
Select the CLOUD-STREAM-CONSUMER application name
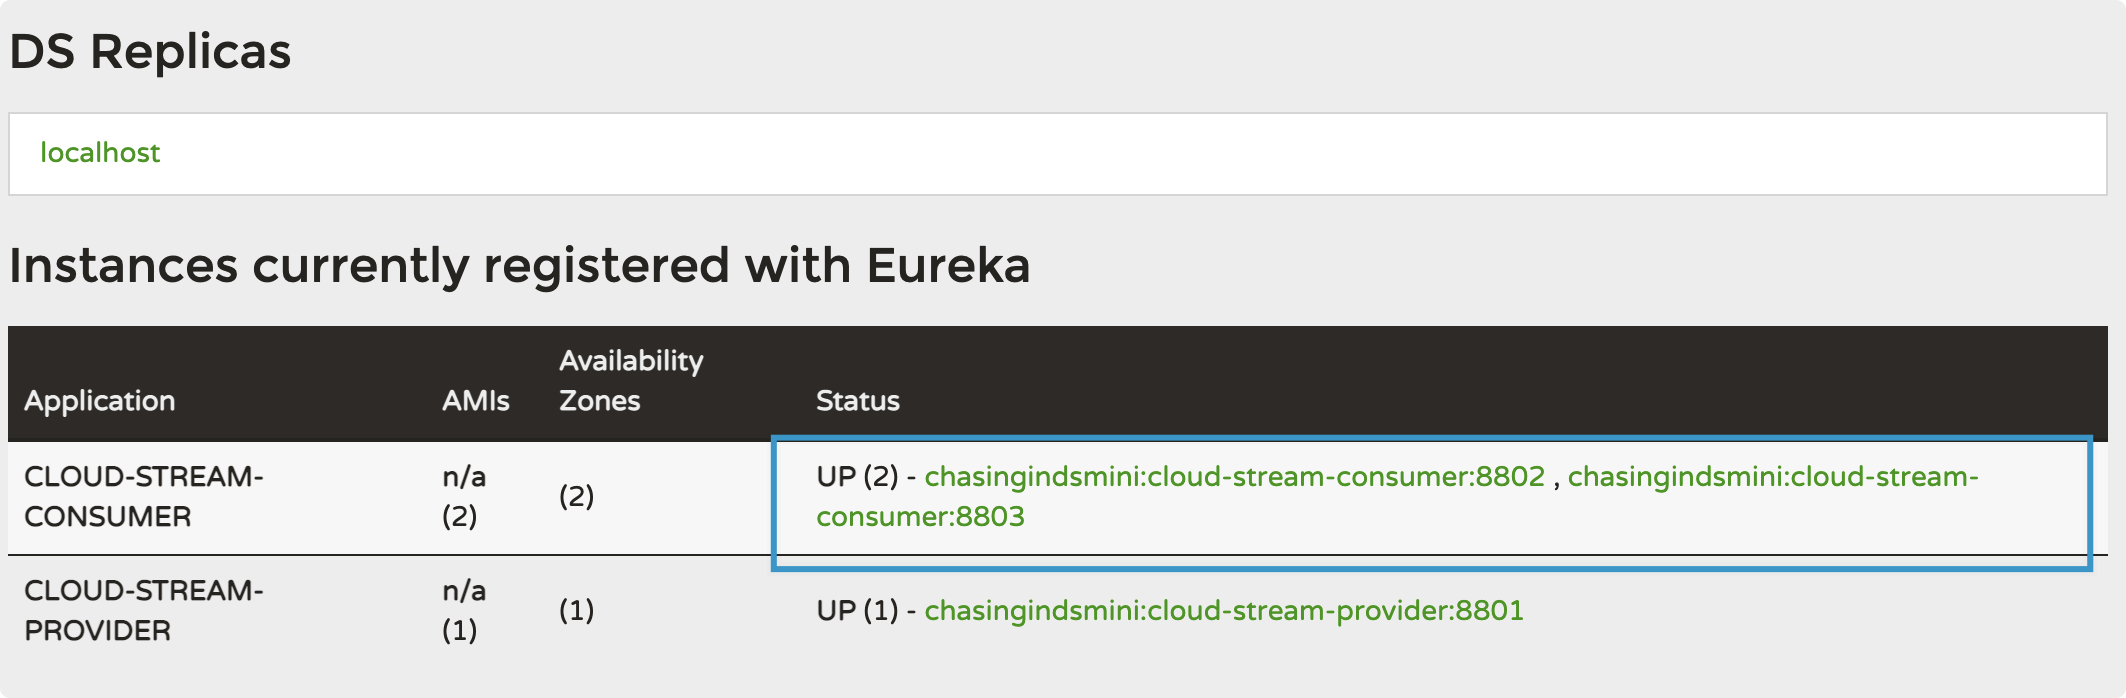click(x=143, y=497)
